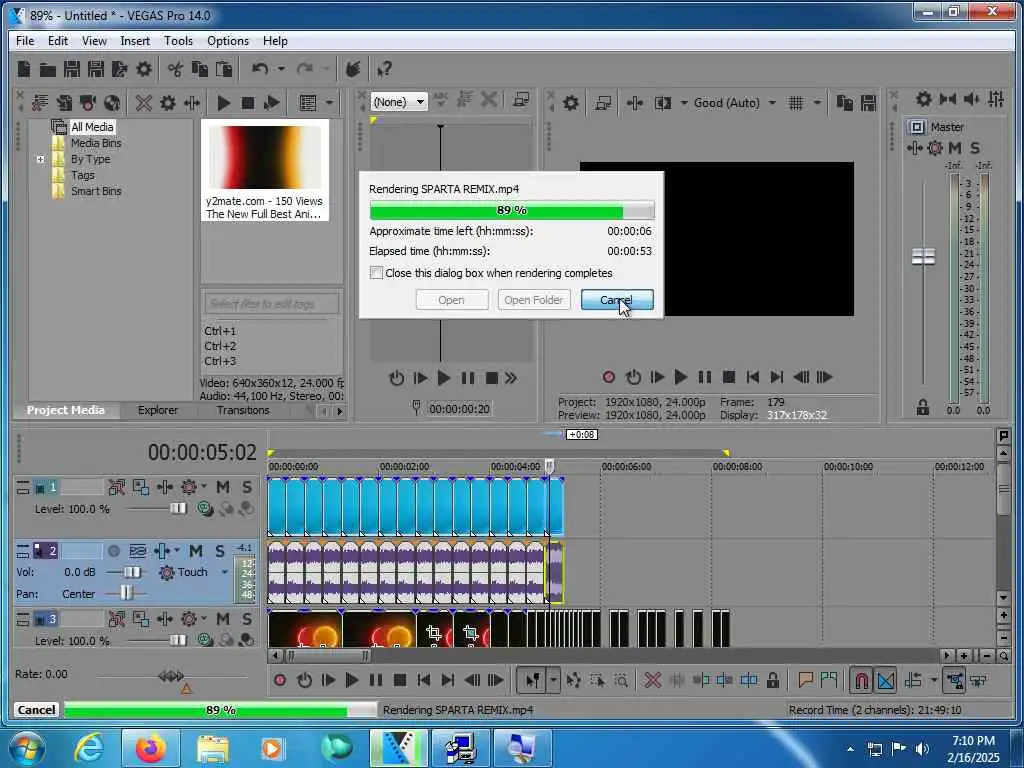Click Cancel button in the status bar

(x=37, y=710)
